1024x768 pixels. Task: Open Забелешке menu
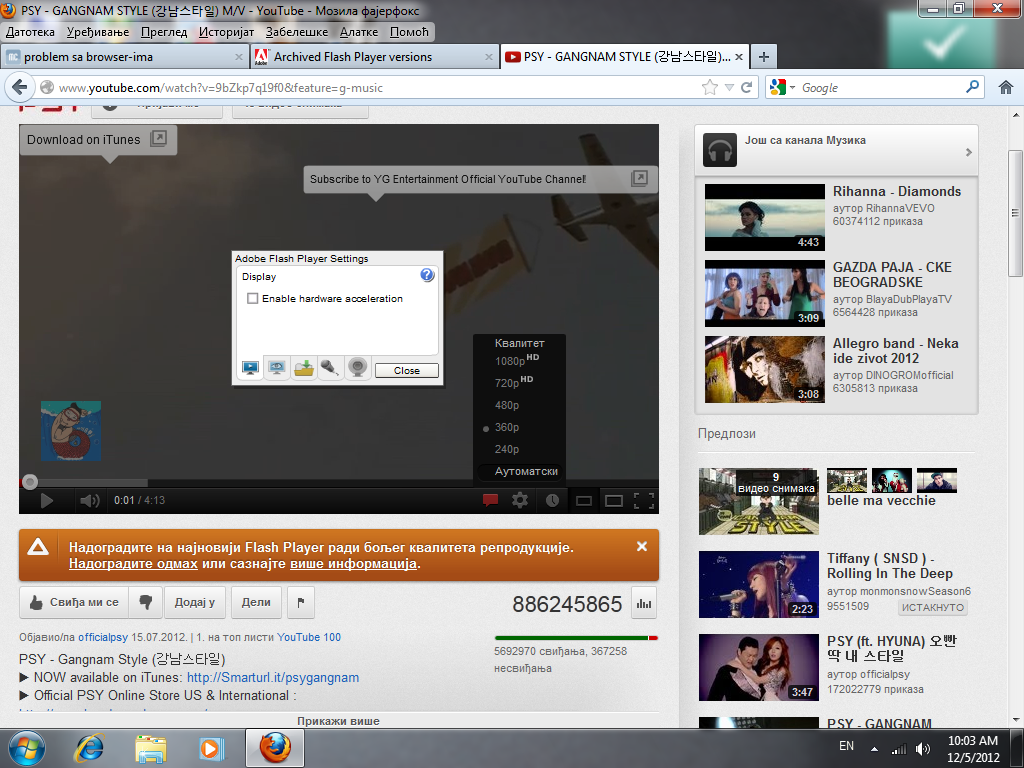tap(297, 32)
